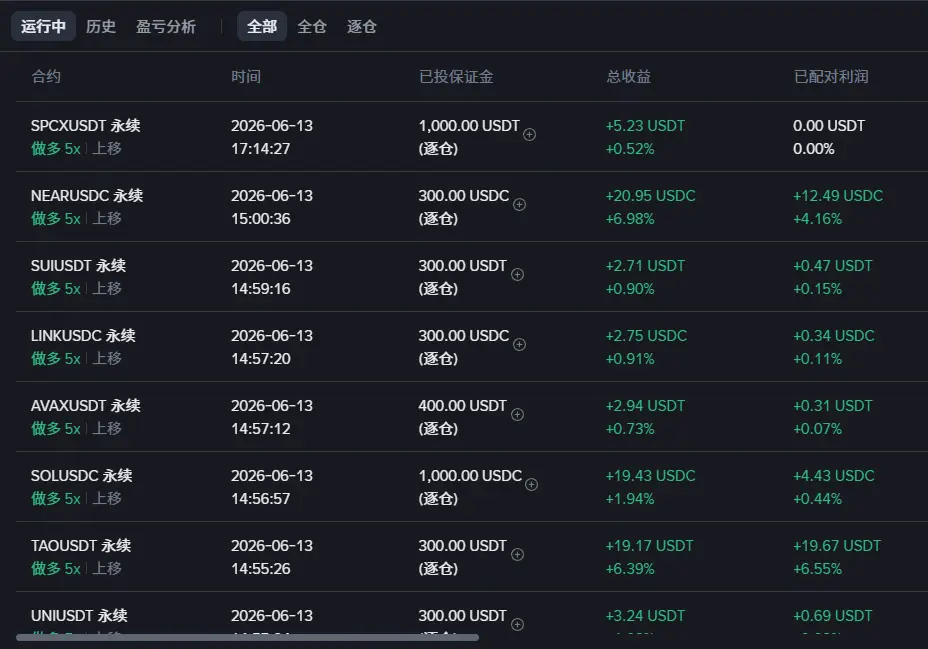Add margin to TAOUSDT position plus icon
928x649 pixels.
click(517, 554)
